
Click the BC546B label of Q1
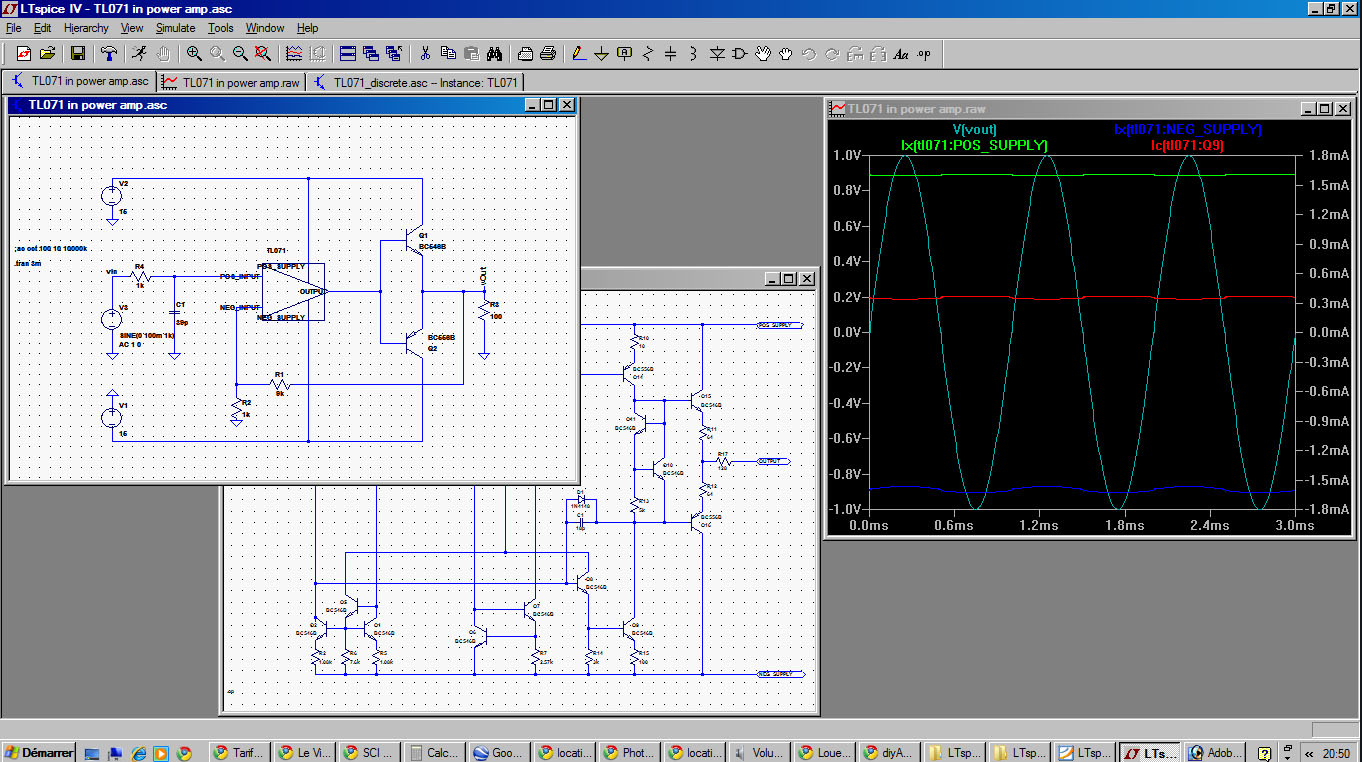tap(433, 245)
